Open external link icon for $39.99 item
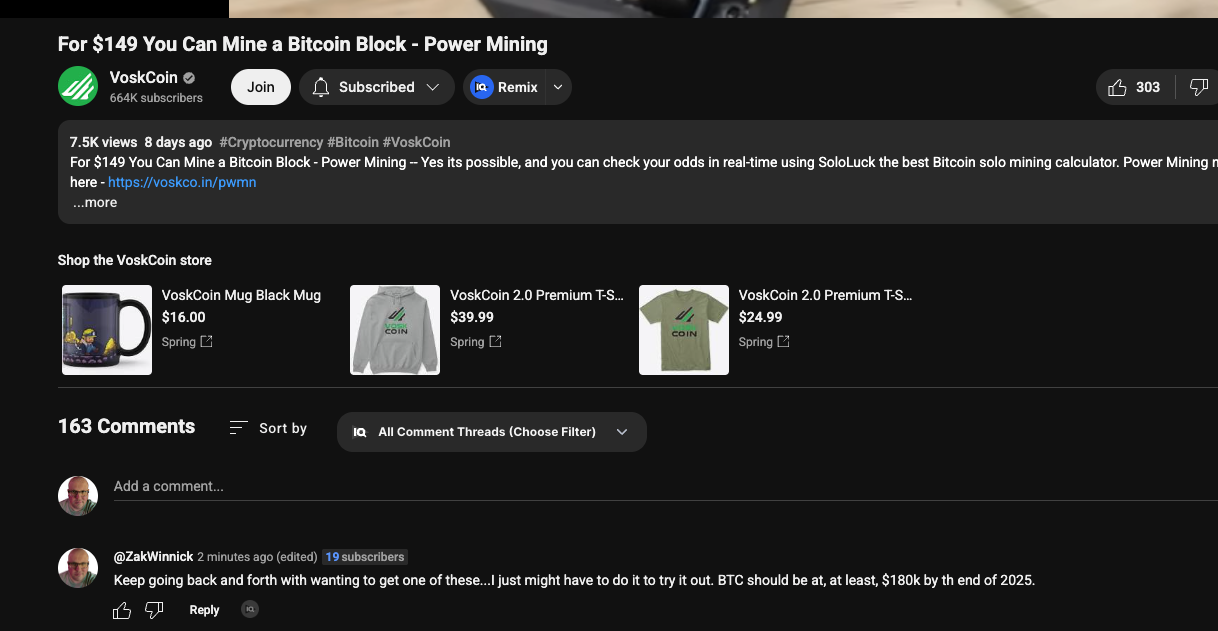Image resolution: width=1218 pixels, height=631 pixels. point(495,342)
